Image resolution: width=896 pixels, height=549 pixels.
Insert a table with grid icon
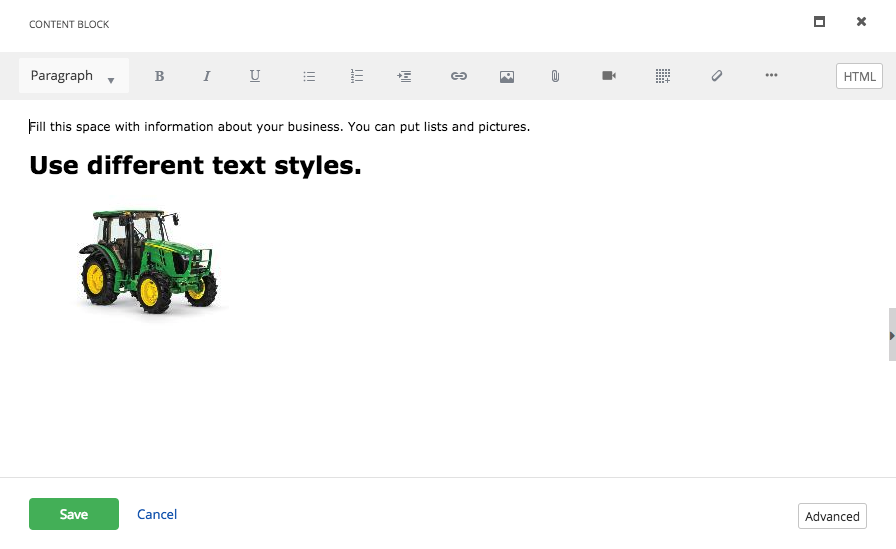click(662, 76)
